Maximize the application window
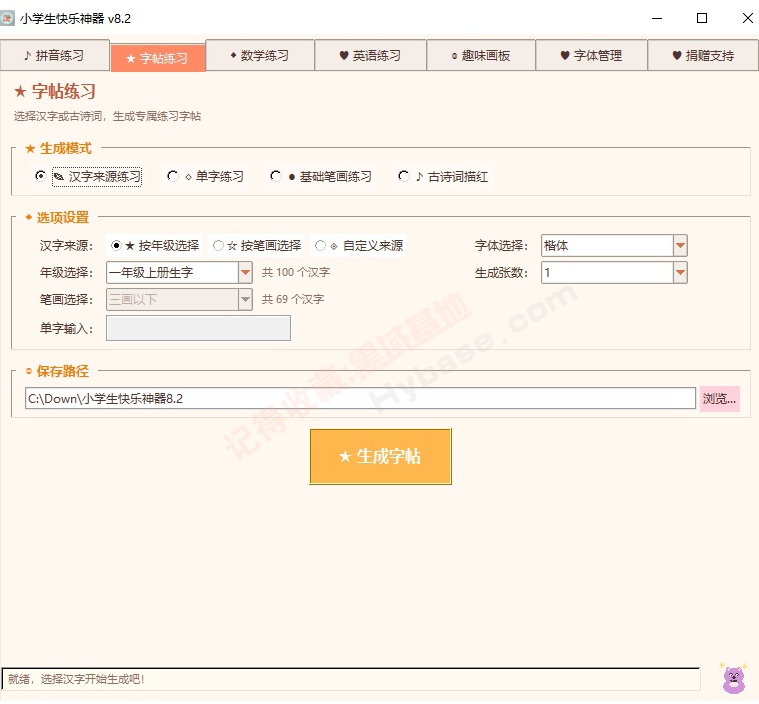 (701, 18)
